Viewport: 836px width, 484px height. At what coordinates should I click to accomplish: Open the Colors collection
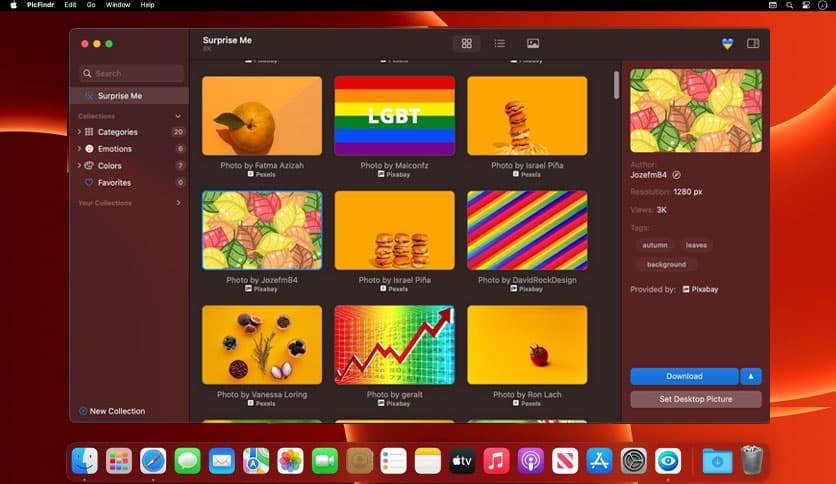point(109,166)
